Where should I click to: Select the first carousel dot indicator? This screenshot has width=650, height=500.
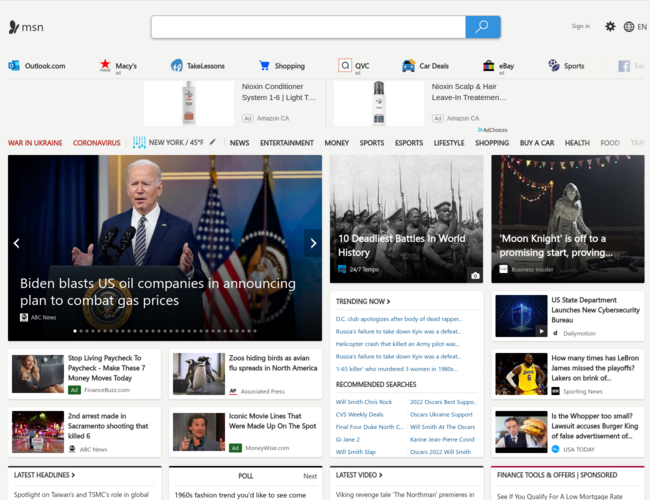(x=75, y=331)
